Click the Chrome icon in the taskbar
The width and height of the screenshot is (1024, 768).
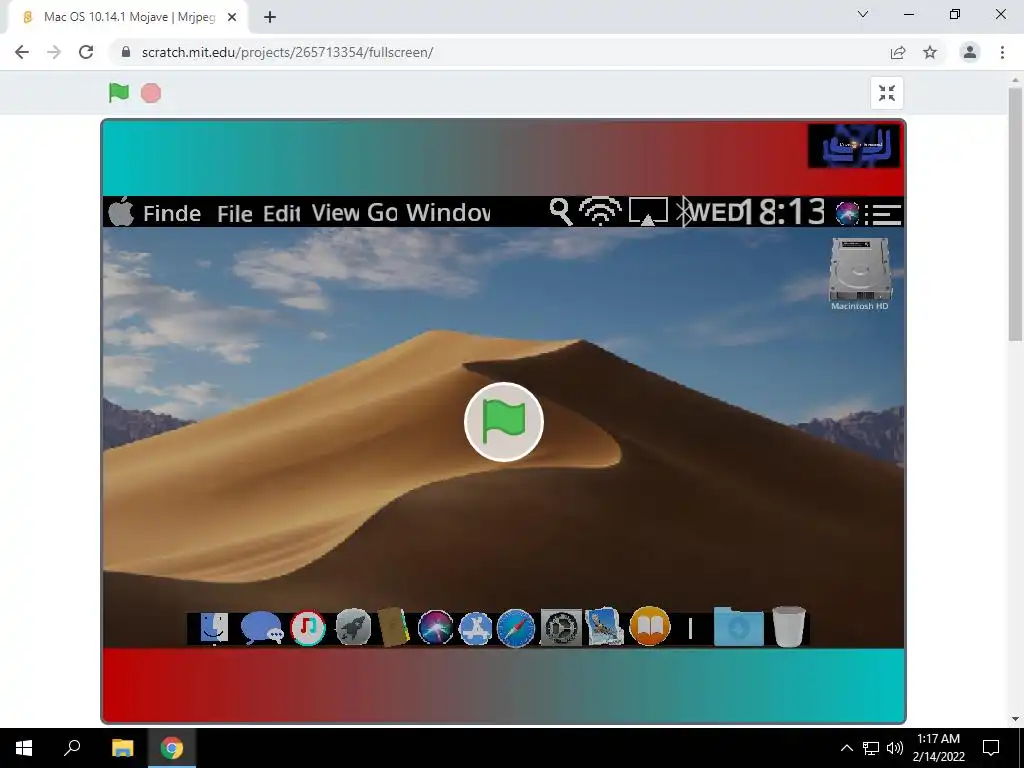point(172,748)
